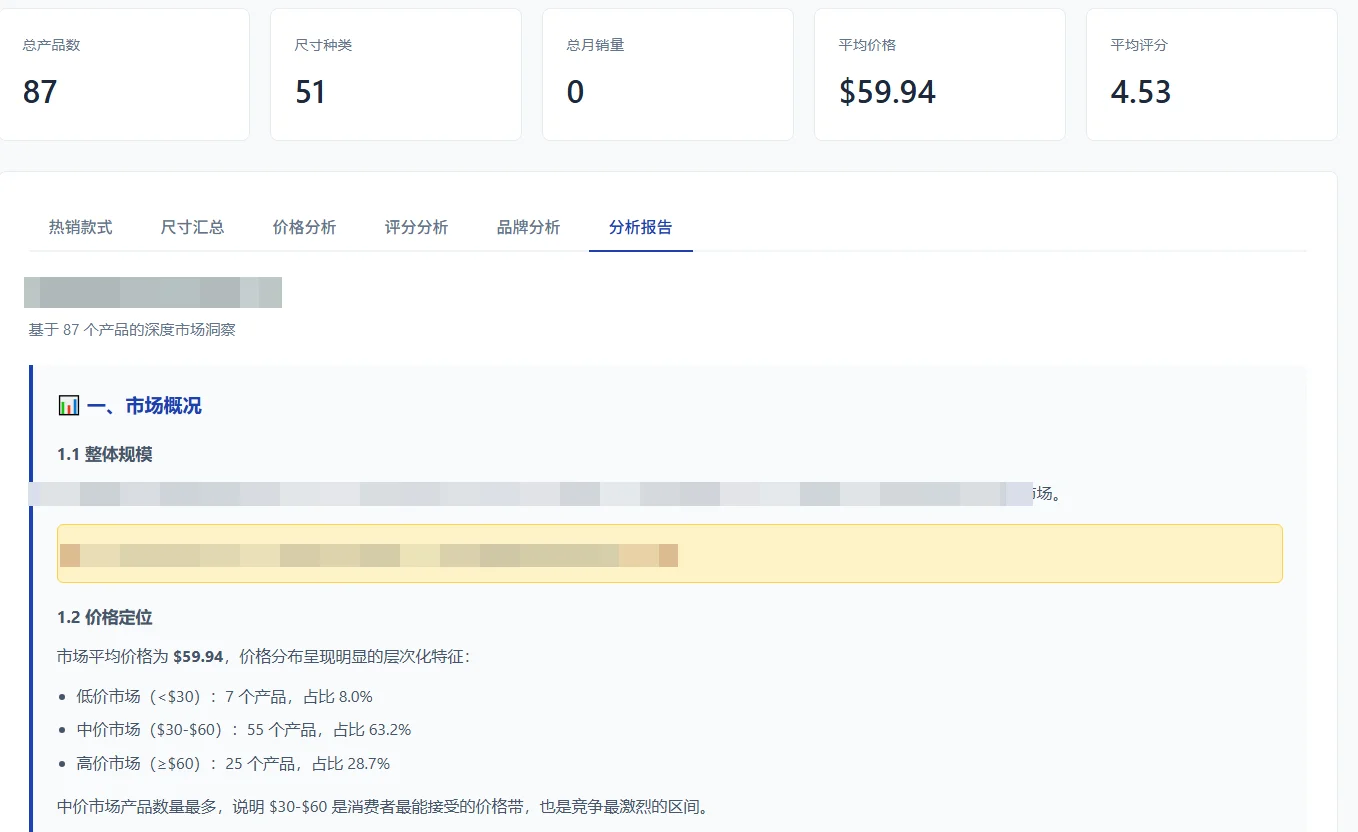Switch to the 热销款式 tab

79,227
